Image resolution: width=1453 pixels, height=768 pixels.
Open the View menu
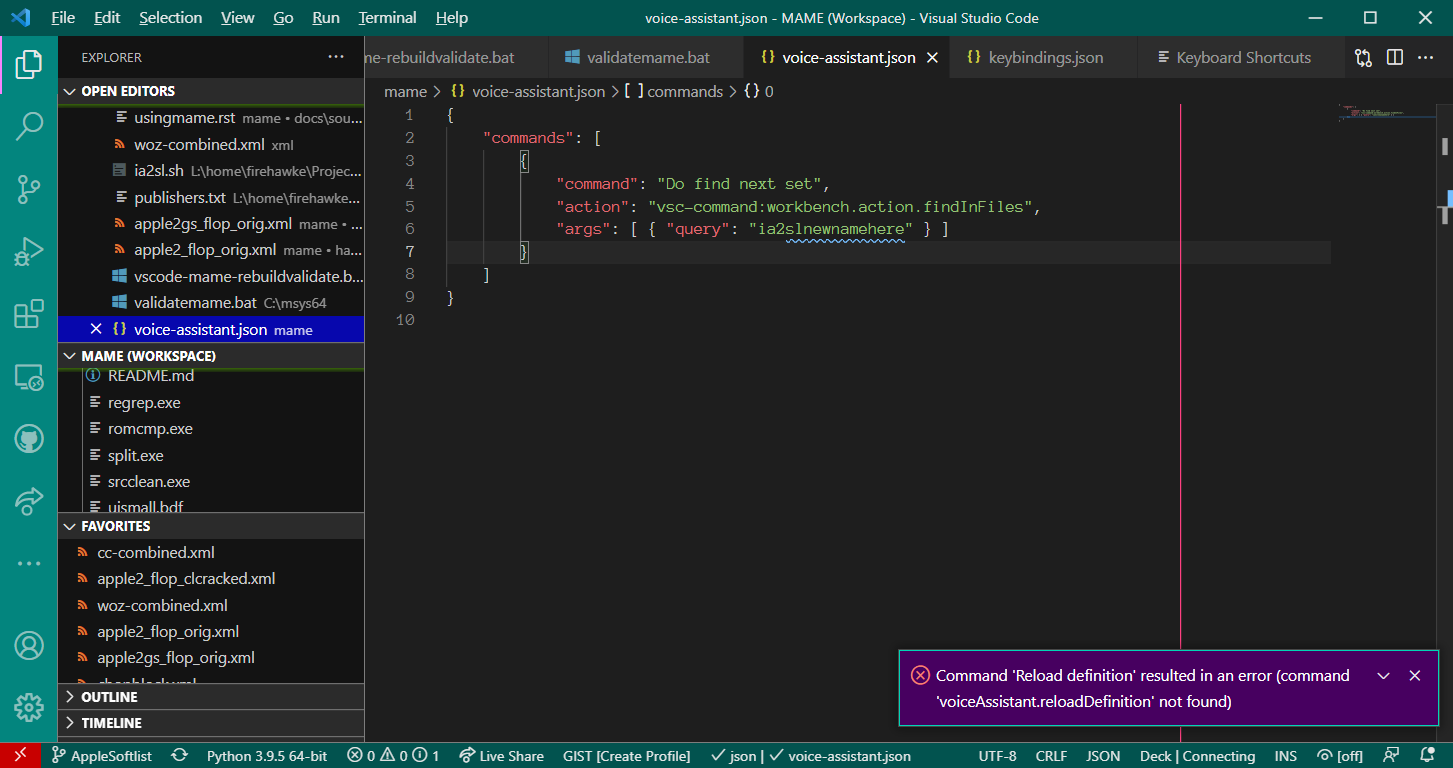pos(238,18)
